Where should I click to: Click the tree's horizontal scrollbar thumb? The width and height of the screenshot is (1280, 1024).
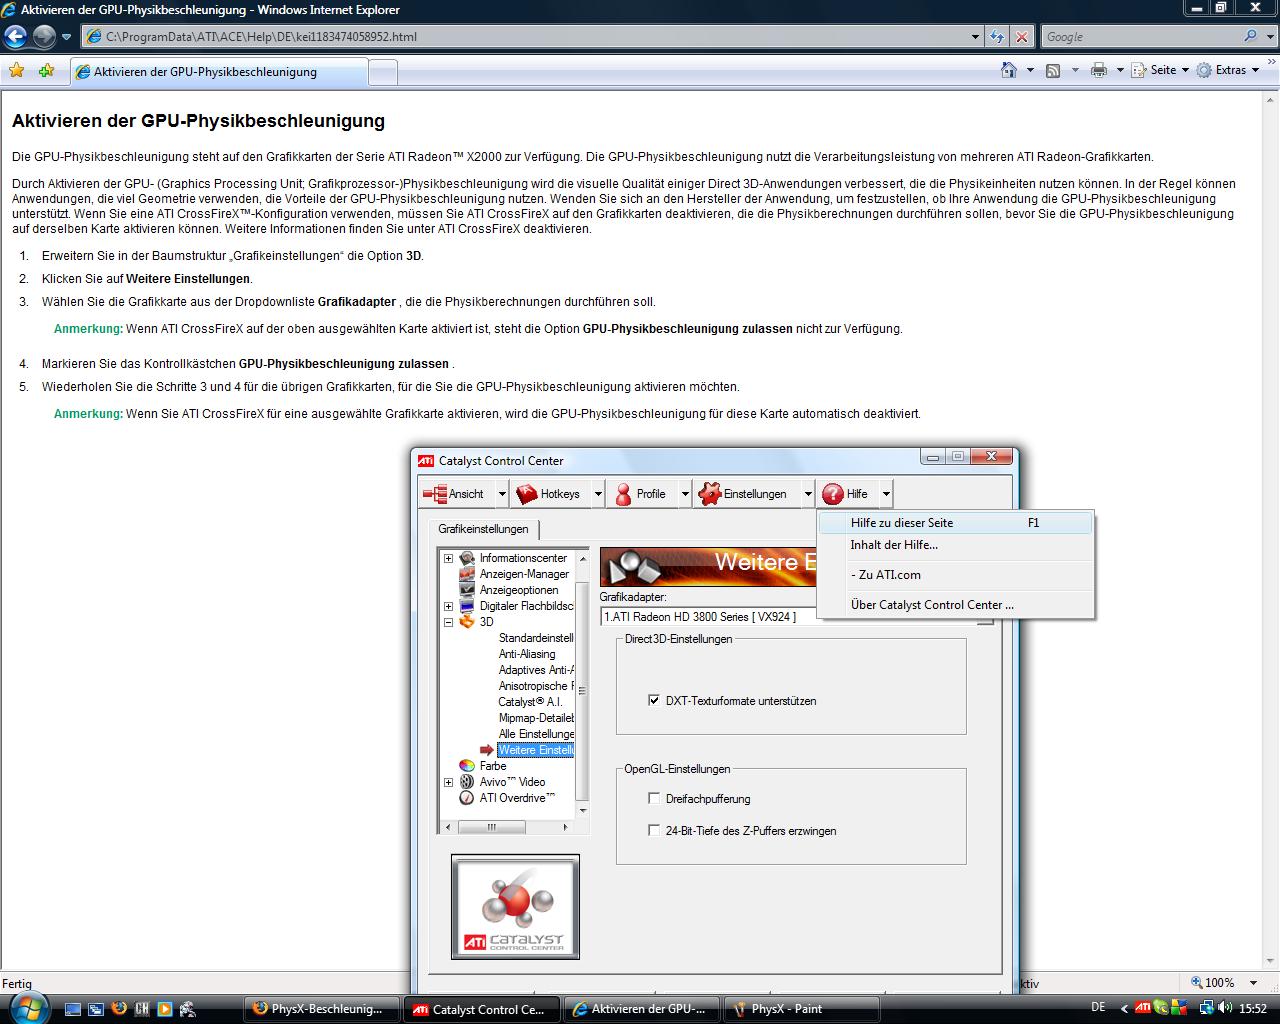492,827
